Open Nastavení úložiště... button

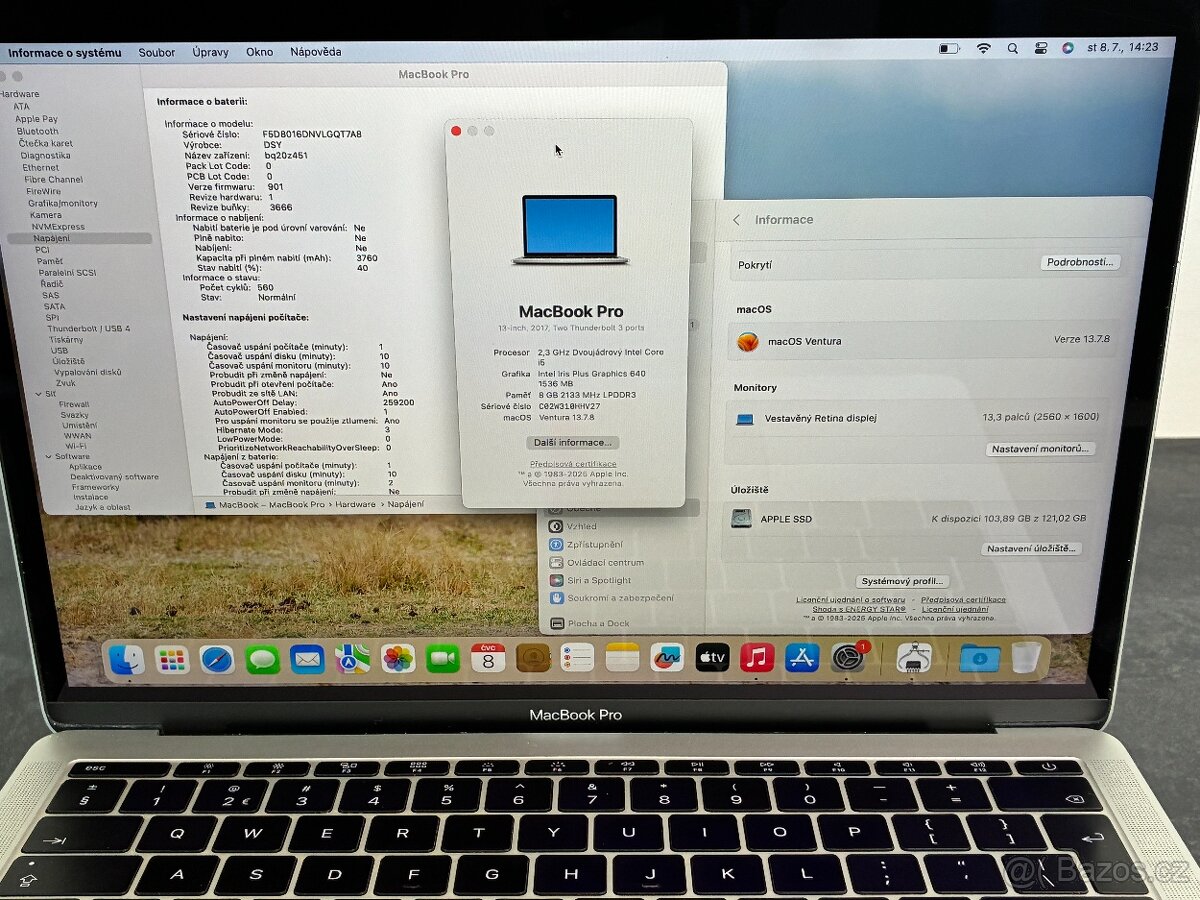point(1031,548)
